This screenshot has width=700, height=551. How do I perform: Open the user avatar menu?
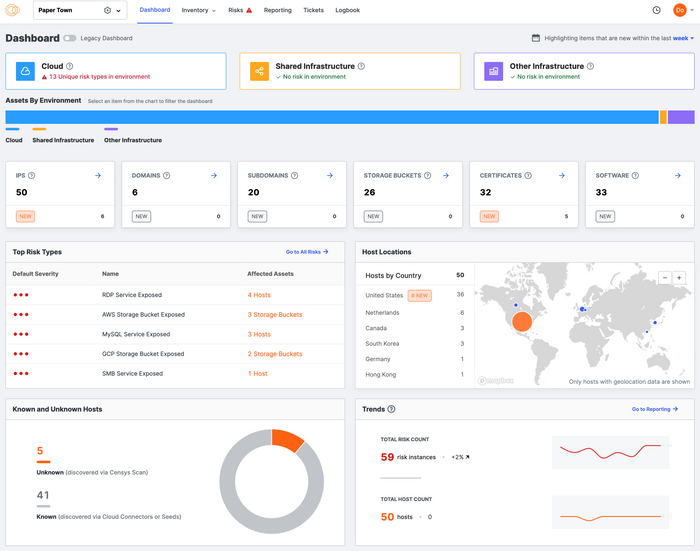pos(680,10)
